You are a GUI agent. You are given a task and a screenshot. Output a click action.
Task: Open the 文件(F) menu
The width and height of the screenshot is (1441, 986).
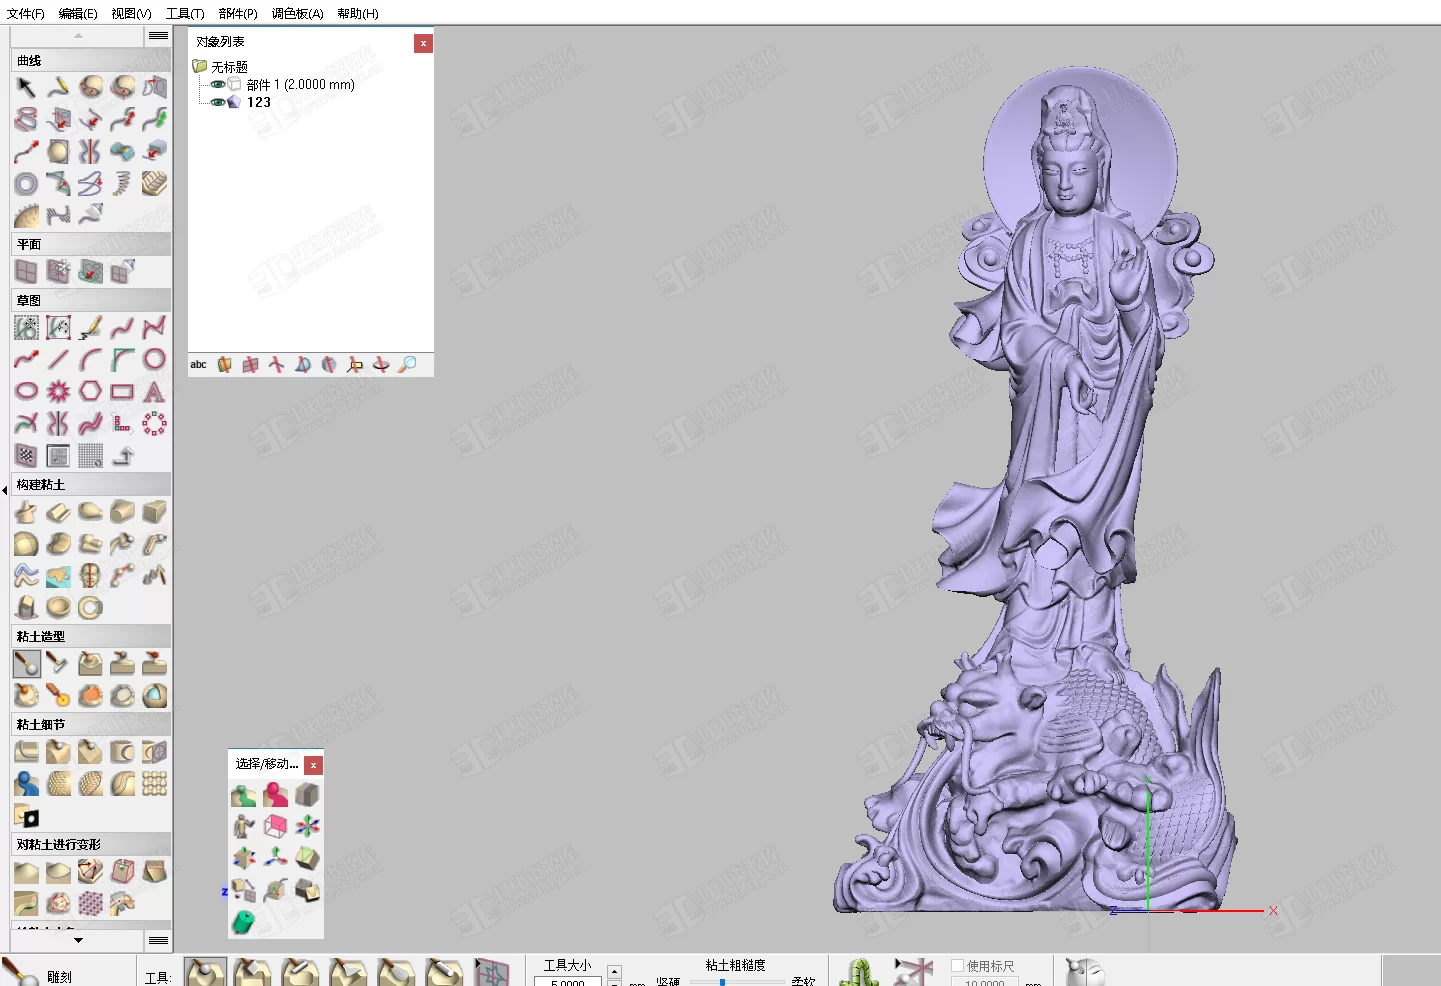(26, 13)
